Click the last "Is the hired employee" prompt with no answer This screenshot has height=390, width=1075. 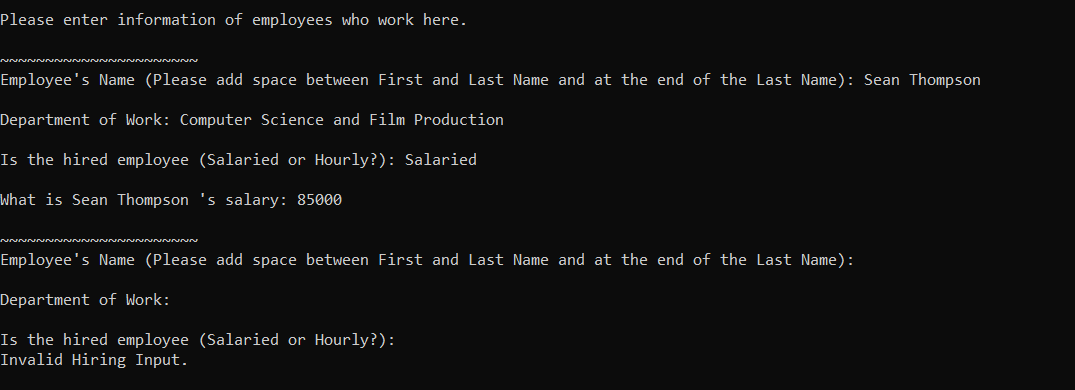(197, 340)
